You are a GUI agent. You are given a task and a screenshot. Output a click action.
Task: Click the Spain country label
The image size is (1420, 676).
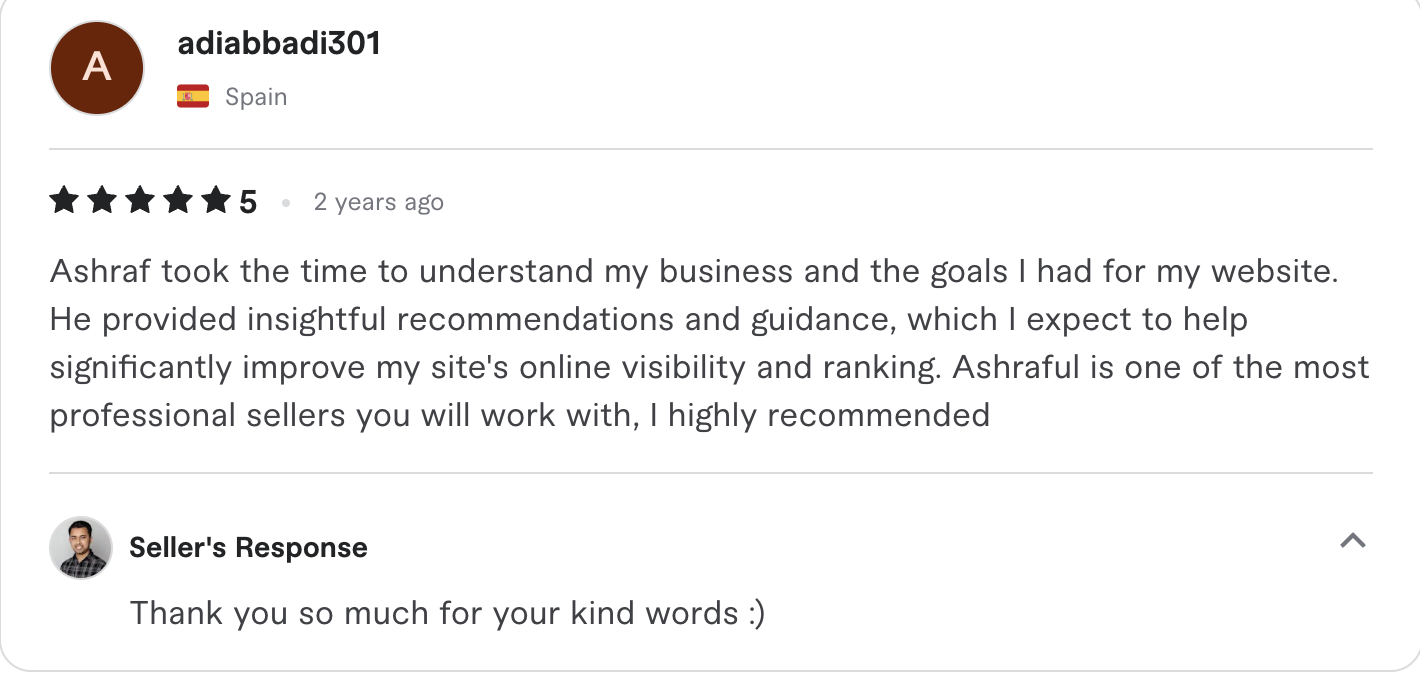(x=258, y=96)
